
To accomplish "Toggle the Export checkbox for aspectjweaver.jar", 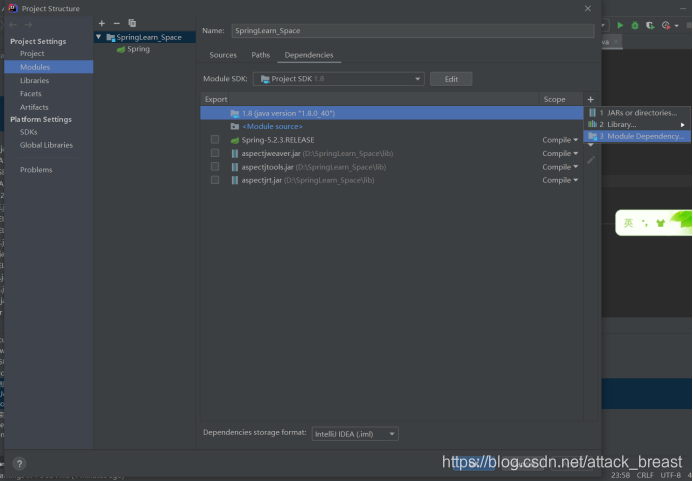I will 215,153.
